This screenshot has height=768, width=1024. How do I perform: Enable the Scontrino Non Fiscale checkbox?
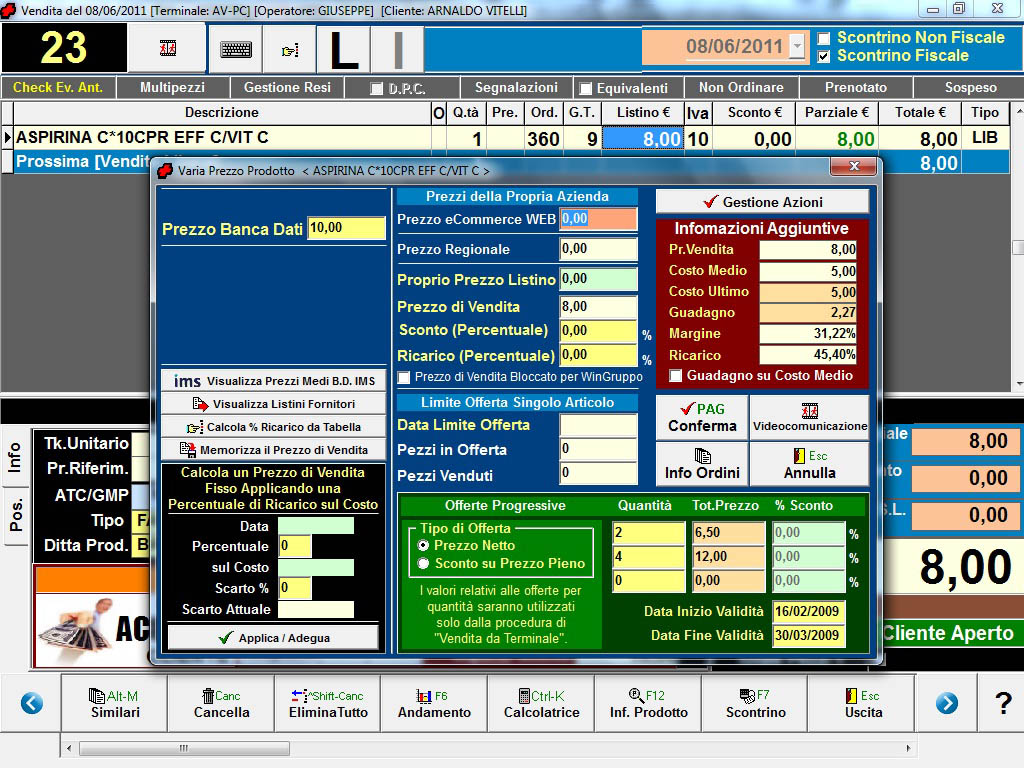[x=824, y=39]
